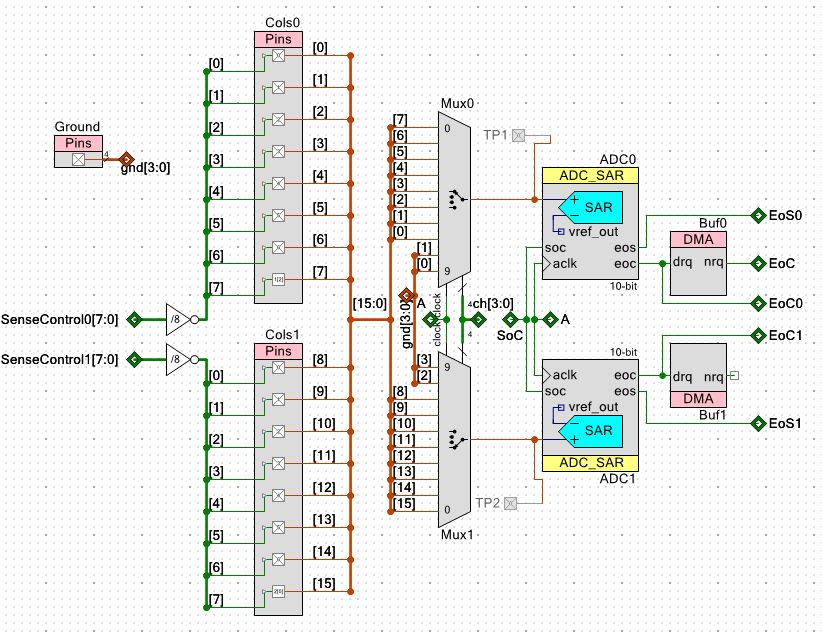The height and width of the screenshot is (635, 822).
Task: Select the EoS0 output connector
Action: pos(758,215)
